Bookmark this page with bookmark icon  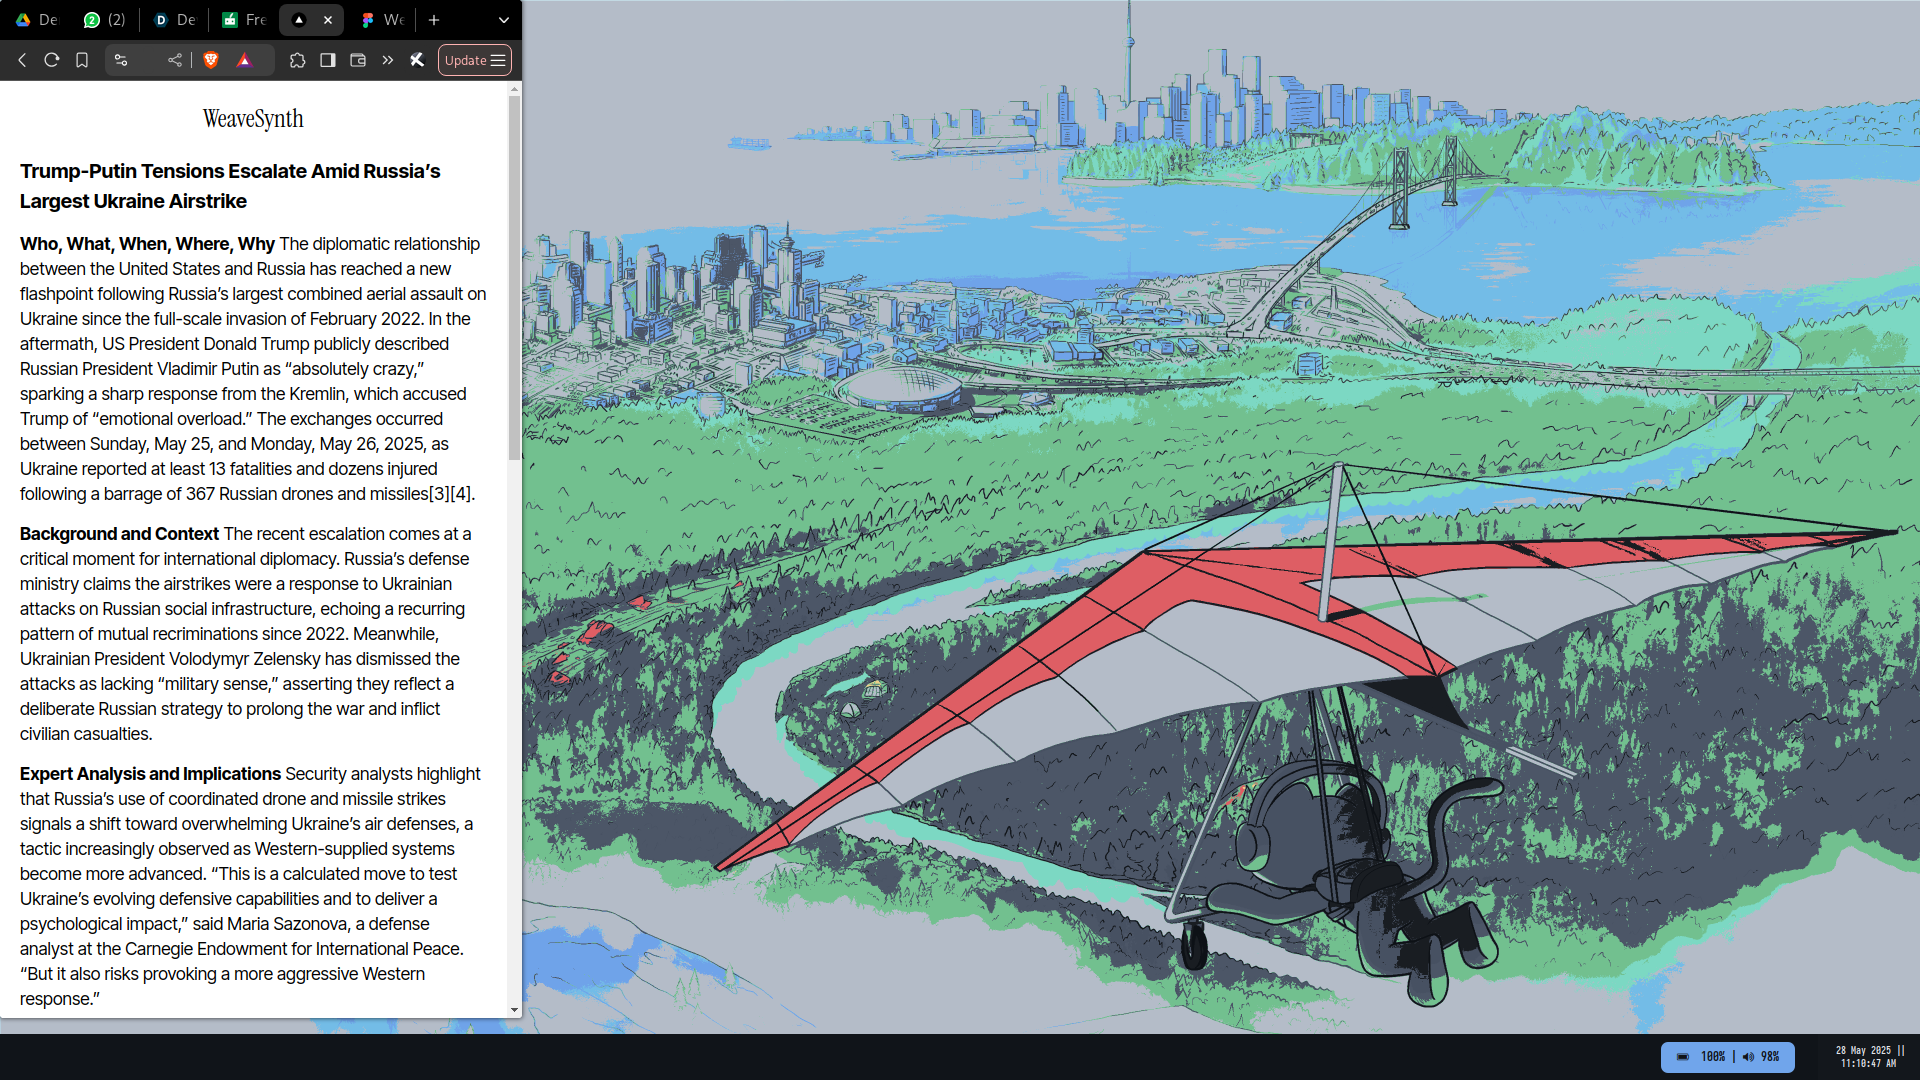(82, 60)
